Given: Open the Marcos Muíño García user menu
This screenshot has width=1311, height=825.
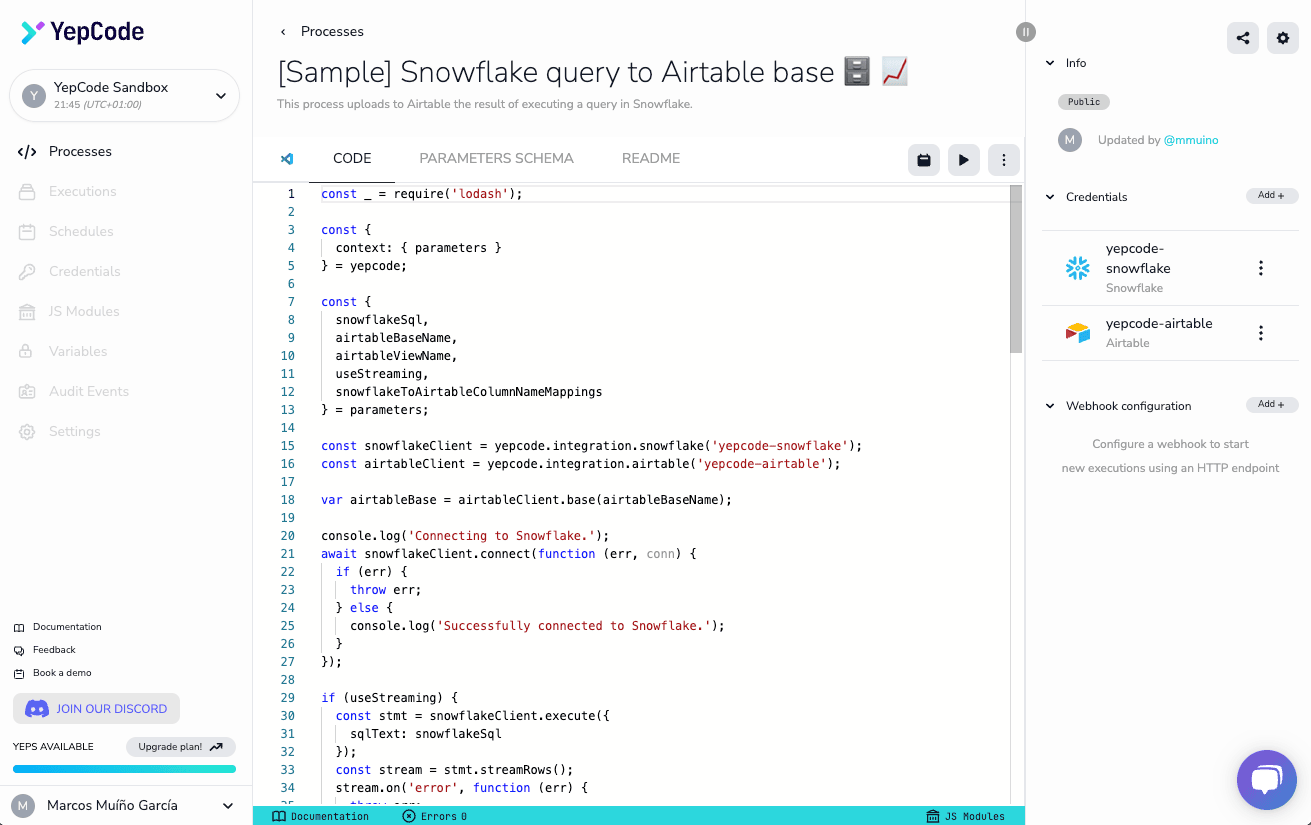Looking at the screenshot, I should click(124, 805).
